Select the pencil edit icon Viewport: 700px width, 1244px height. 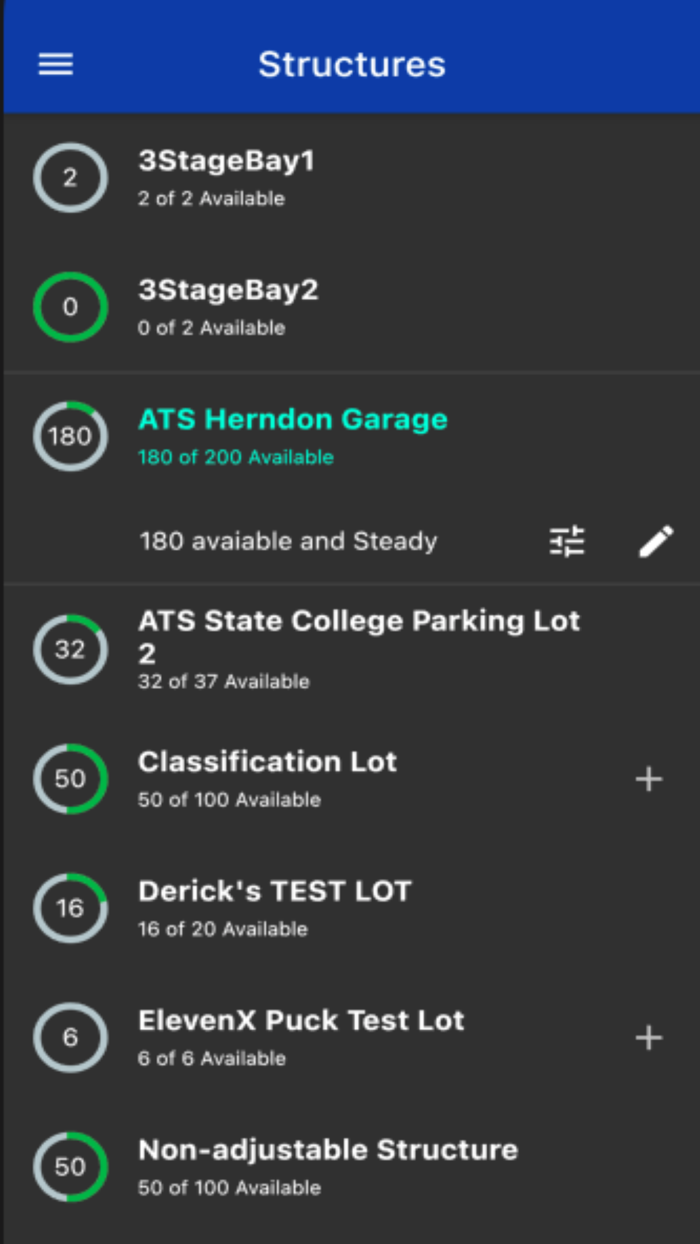point(656,540)
